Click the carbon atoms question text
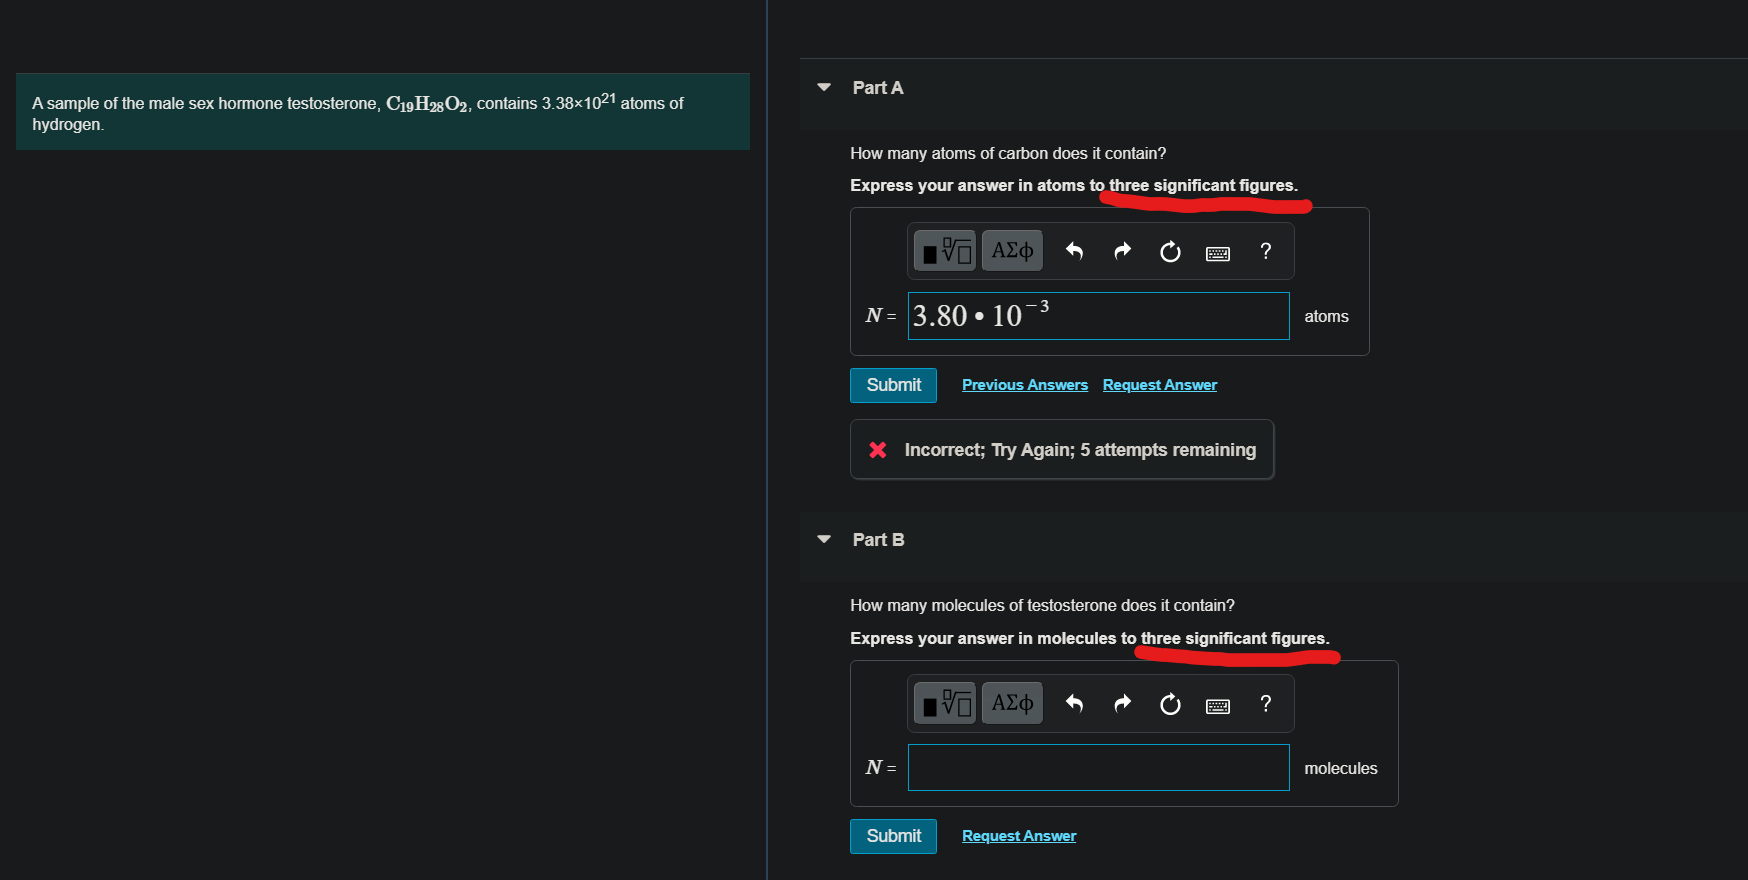The width and height of the screenshot is (1748, 880). (x=1008, y=154)
